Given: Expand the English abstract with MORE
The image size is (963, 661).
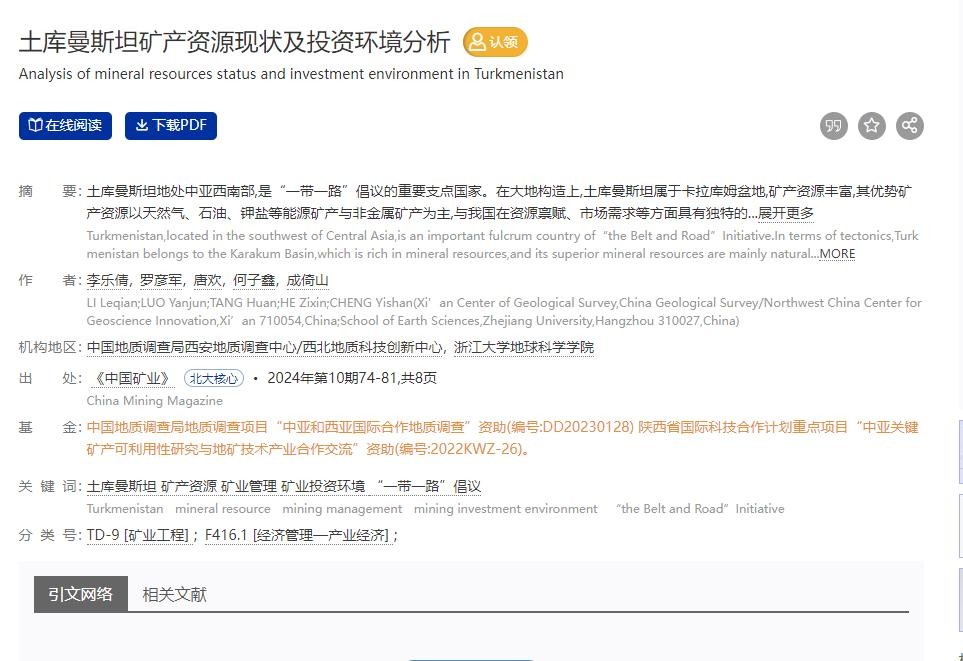Looking at the screenshot, I should (837, 254).
